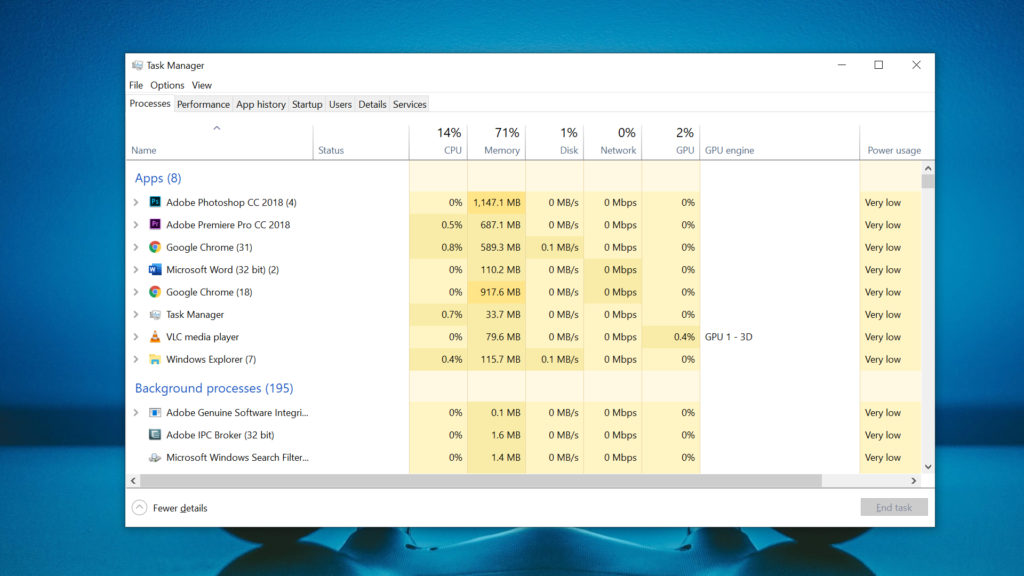This screenshot has width=1024, height=576.
Task: Open the View menu
Action: [x=202, y=85]
